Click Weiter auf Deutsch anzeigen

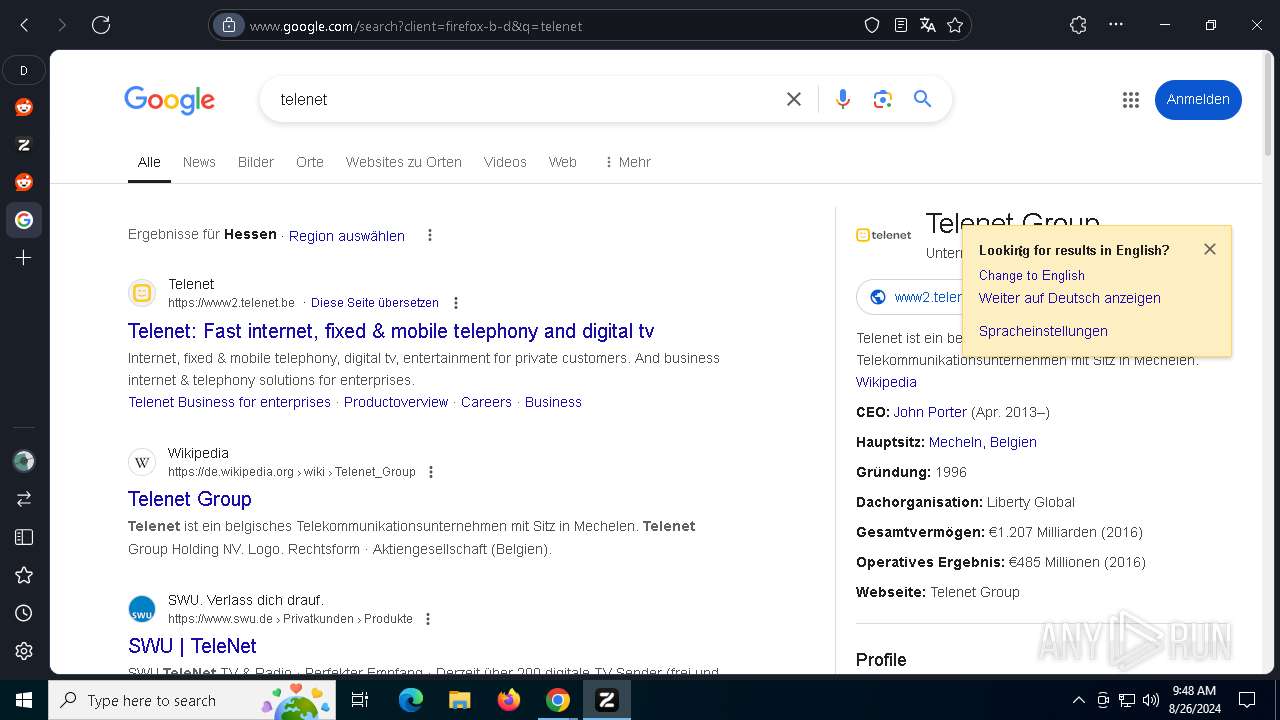pyautogui.click(x=1070, y=298)
